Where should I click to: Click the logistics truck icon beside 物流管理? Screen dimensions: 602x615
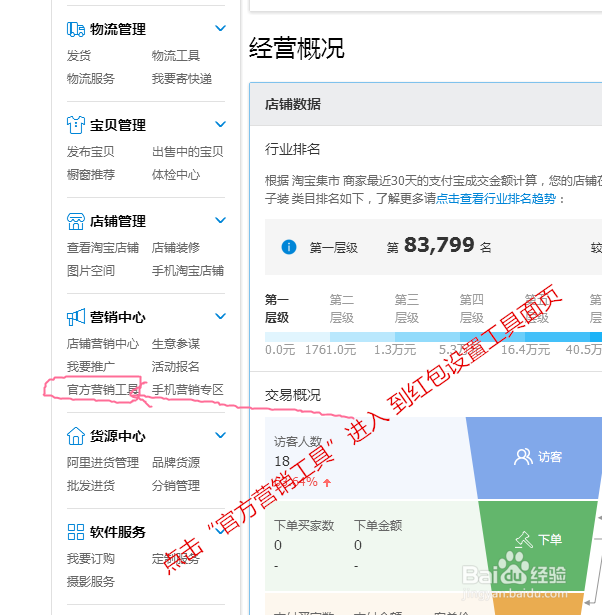[x=76, y=29]
